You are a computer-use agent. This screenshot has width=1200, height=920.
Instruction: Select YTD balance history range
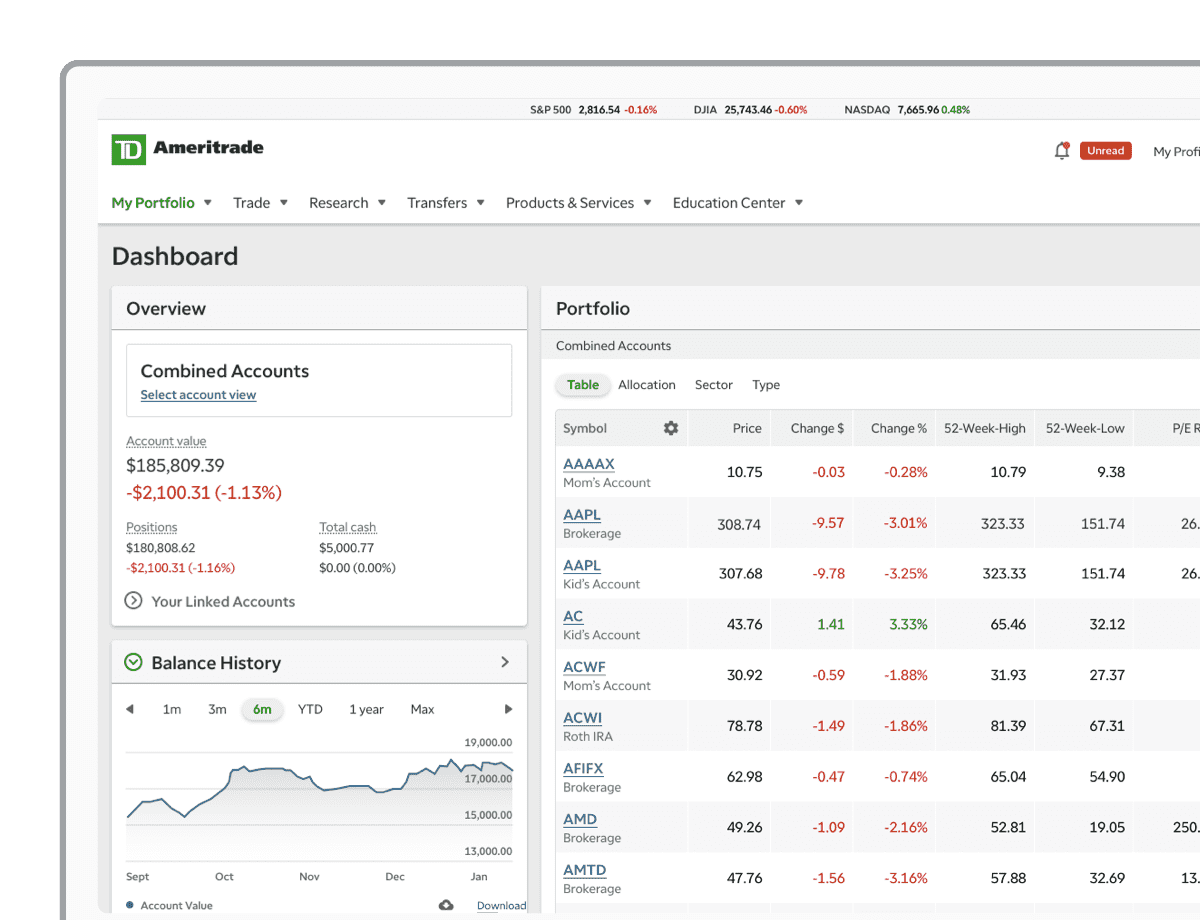(310, 709)
